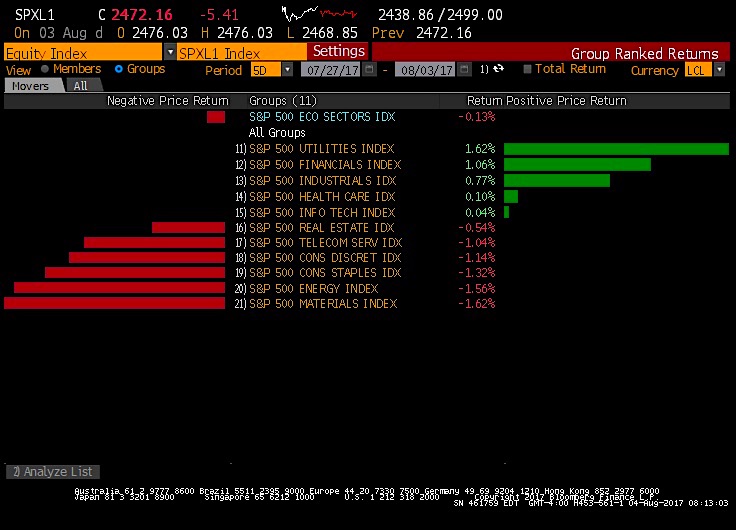Viewport: 736px width, 530px height.
Task: Click the Group Ranked Returns title
Action: (x=644, y=53)
